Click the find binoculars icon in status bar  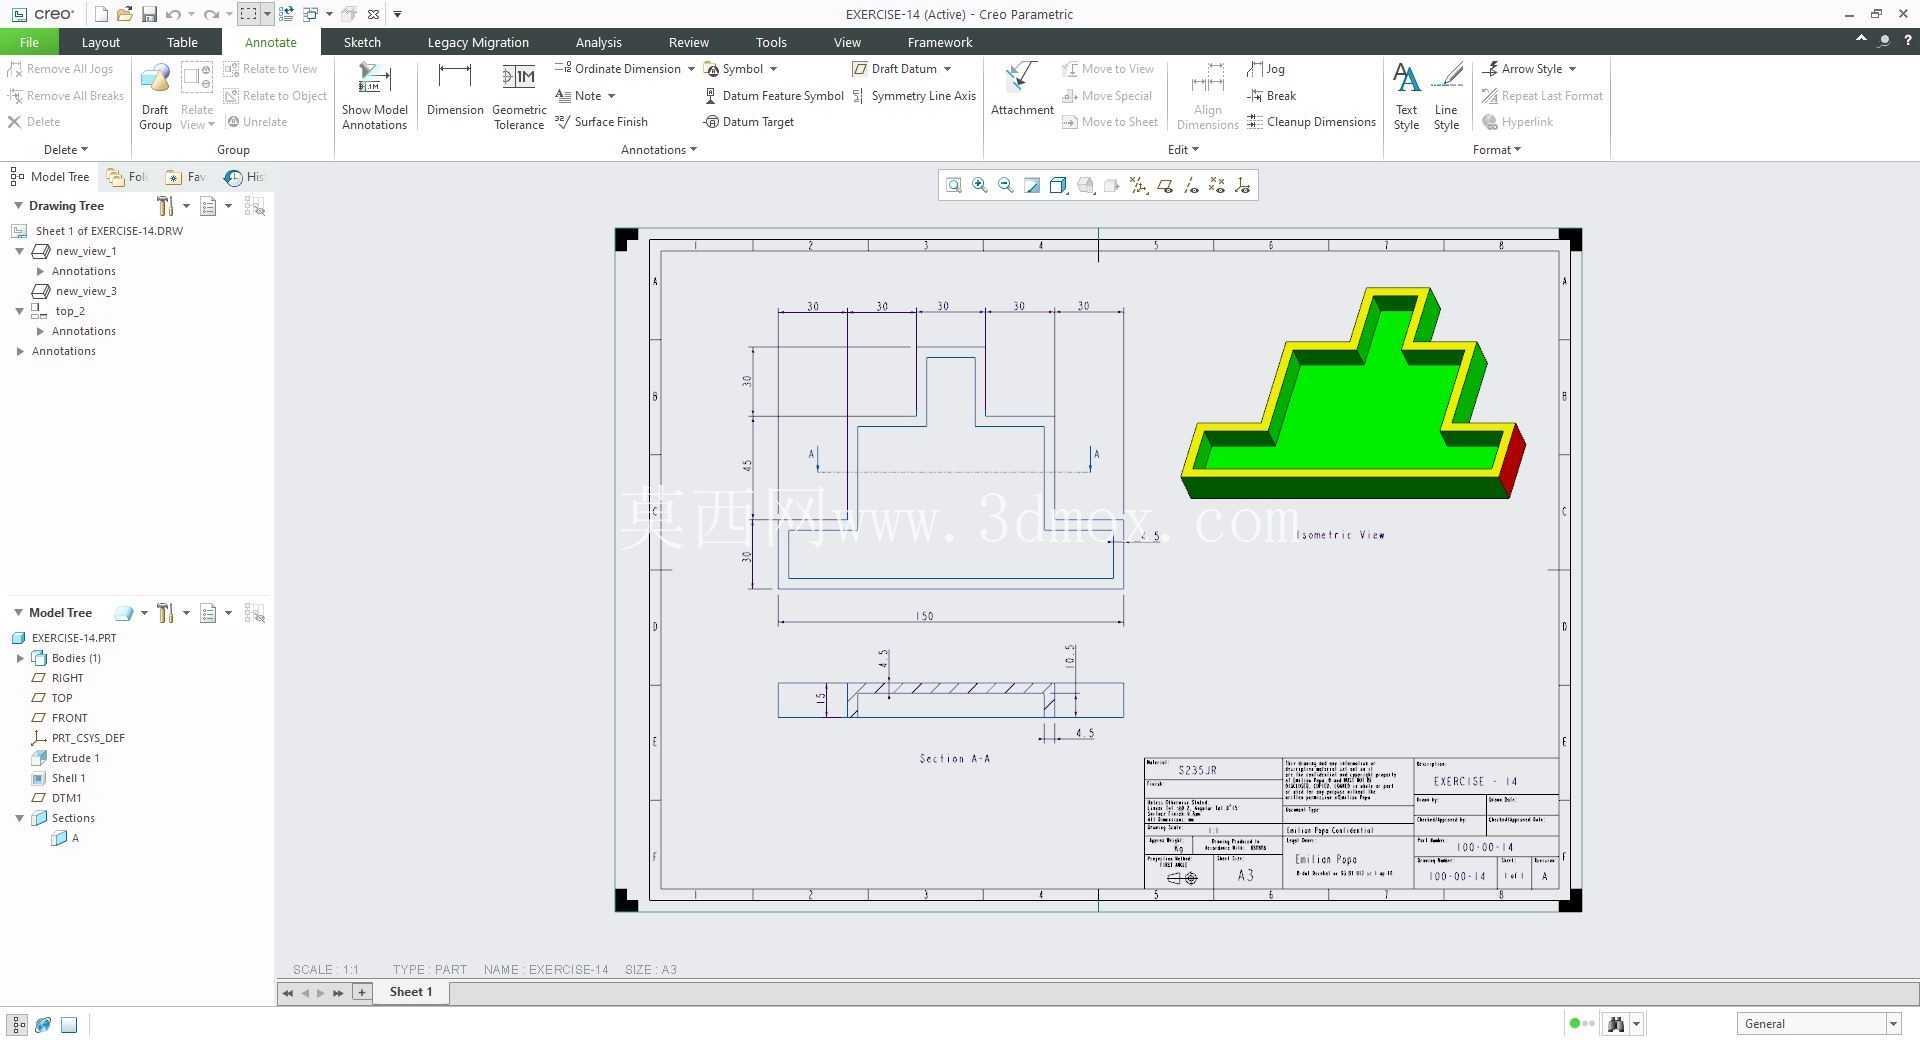1615,1023
